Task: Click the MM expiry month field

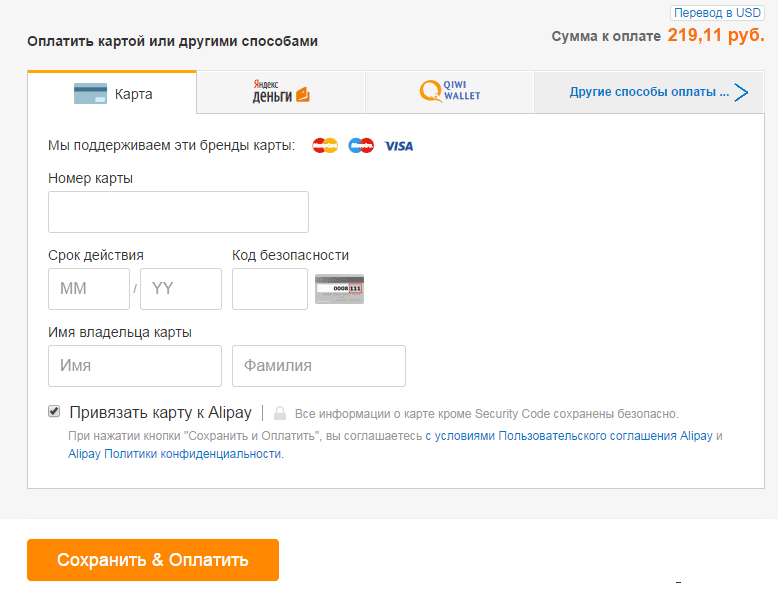Action: pos(89,289)
